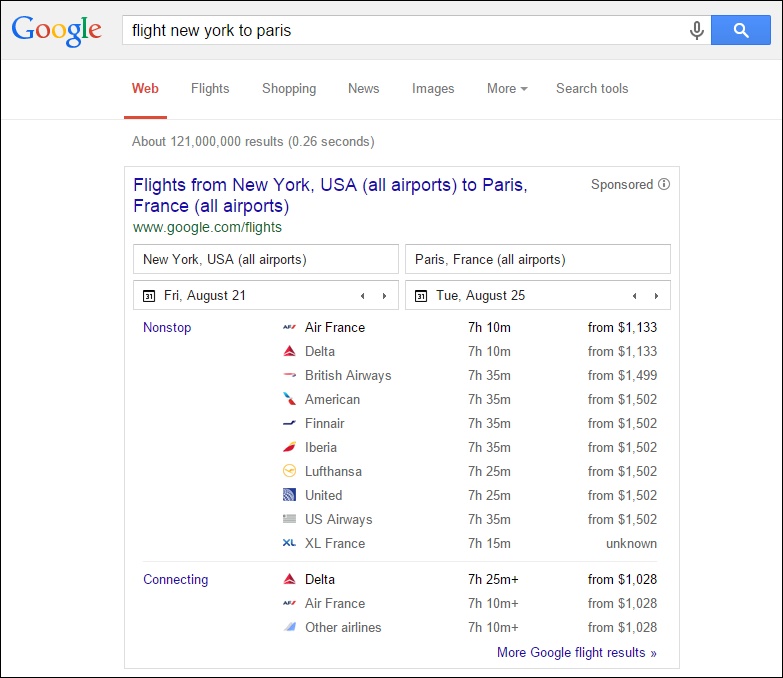Switch to the Images tab
Viewport: 783px width, 678px height.
click(x=433, y=89)
